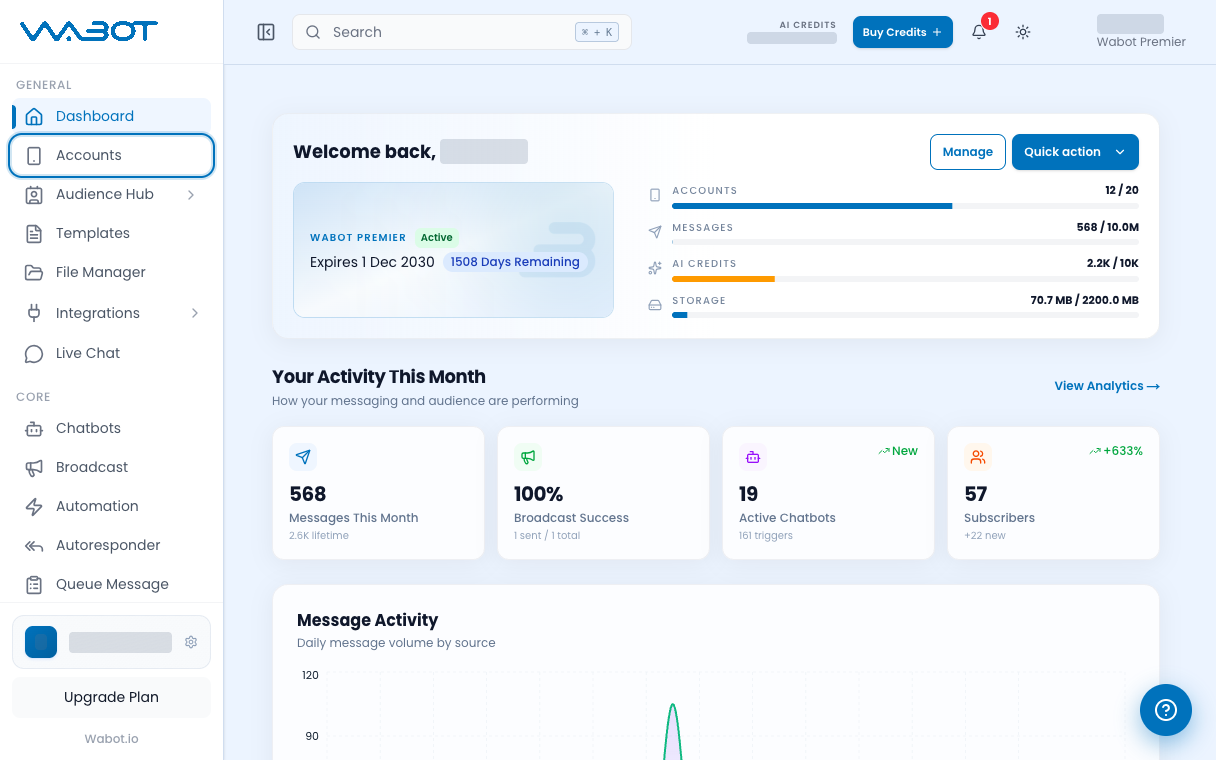The image size is (1216, 760).
Task: Click the Integrations plug icon
Action: point(34,313)
